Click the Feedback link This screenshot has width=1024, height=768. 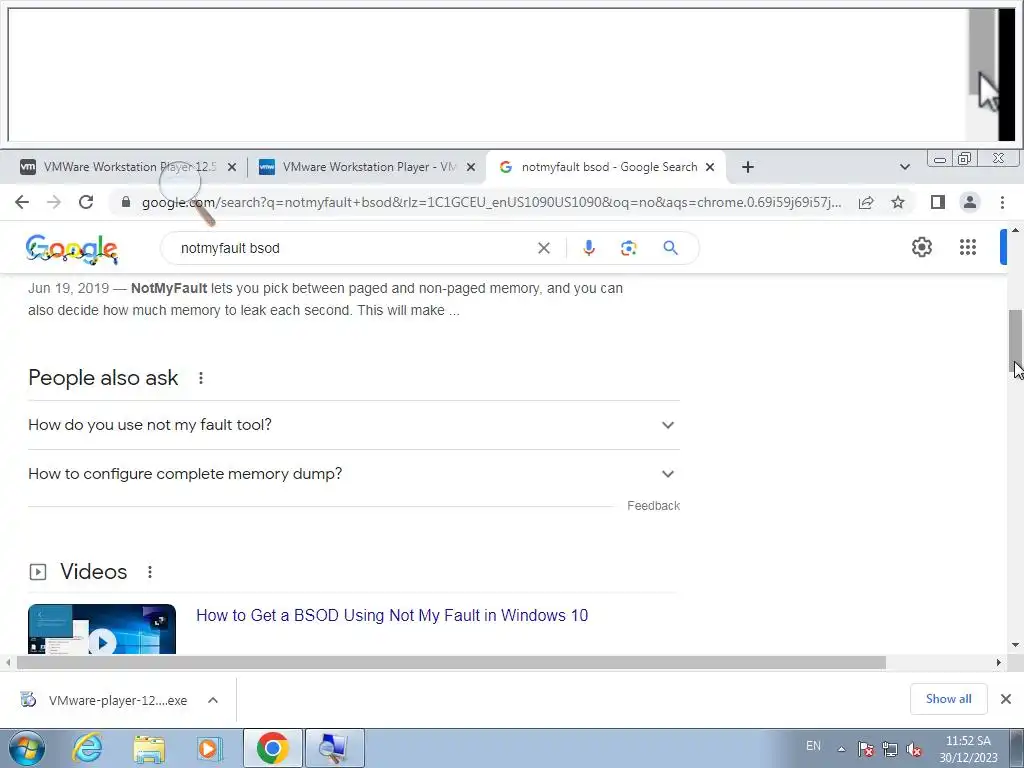[x=653, y=506]
